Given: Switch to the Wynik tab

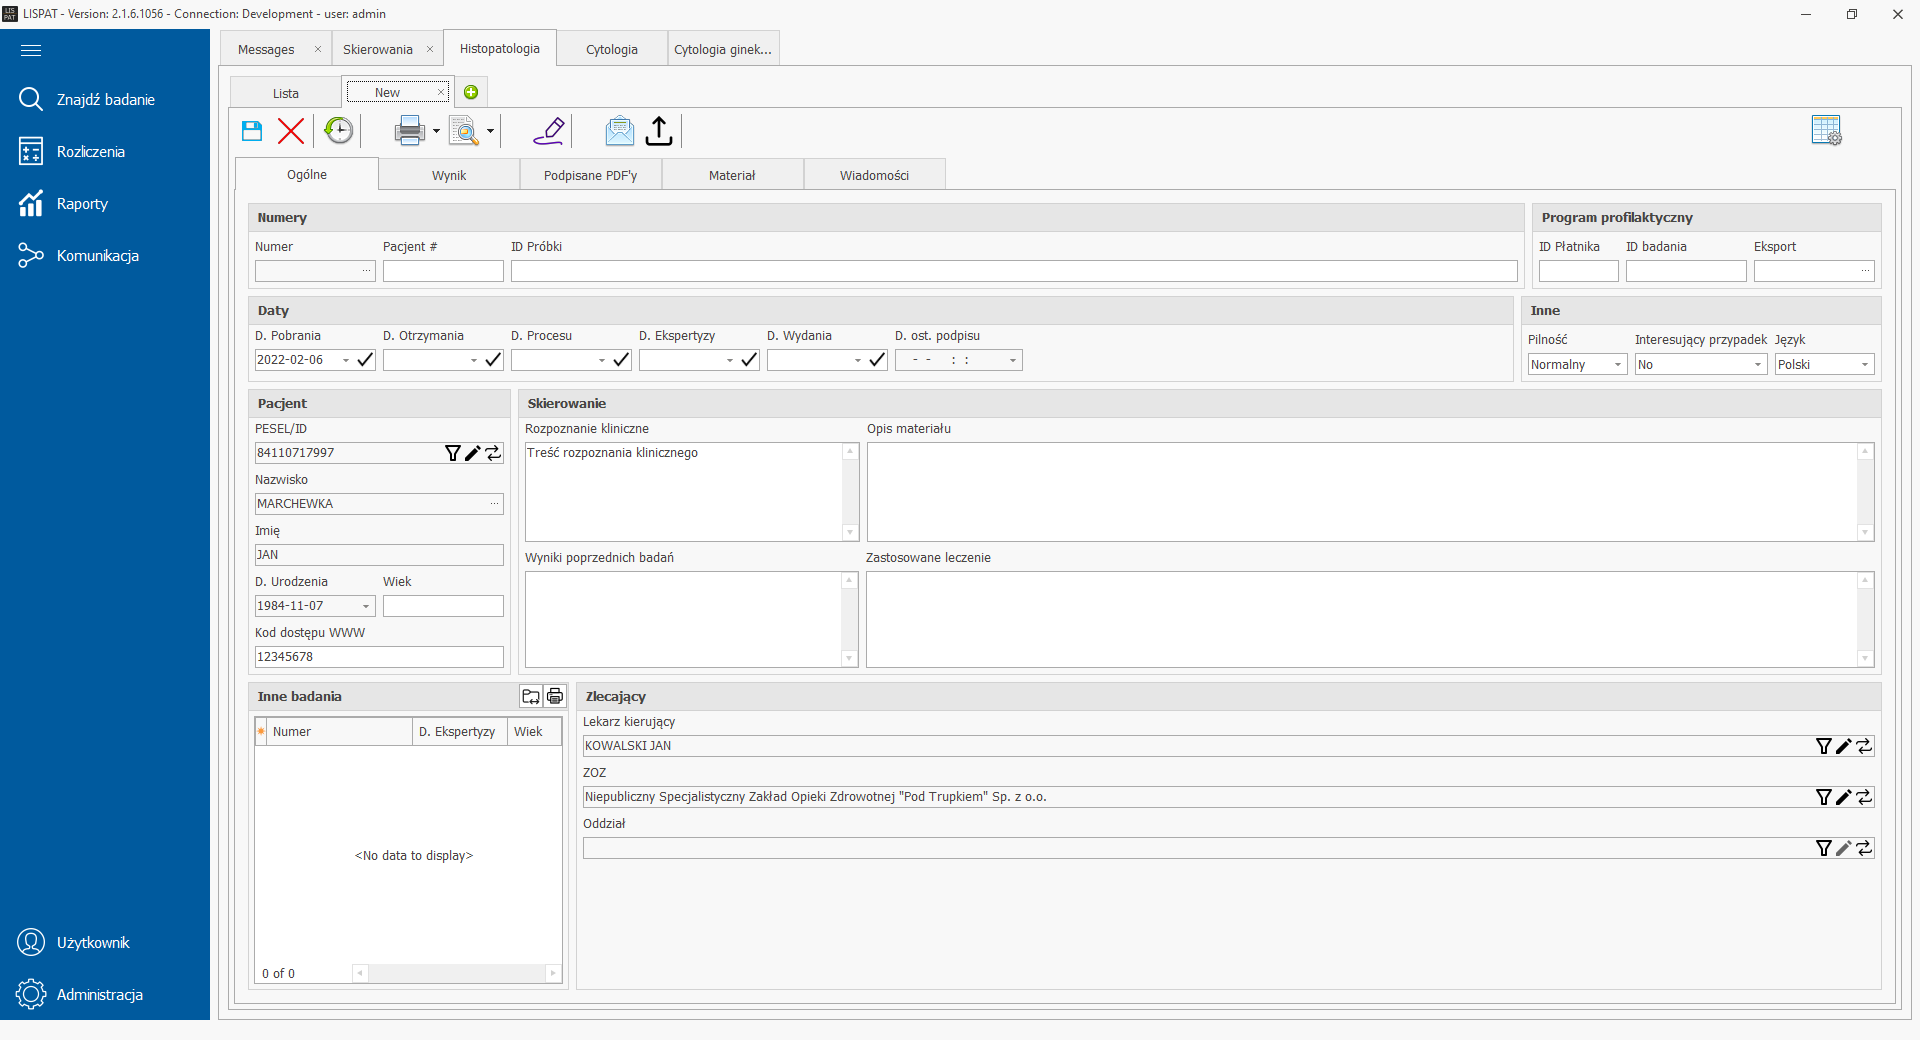Looking at the screenshot, I should (x=449, y=175).
